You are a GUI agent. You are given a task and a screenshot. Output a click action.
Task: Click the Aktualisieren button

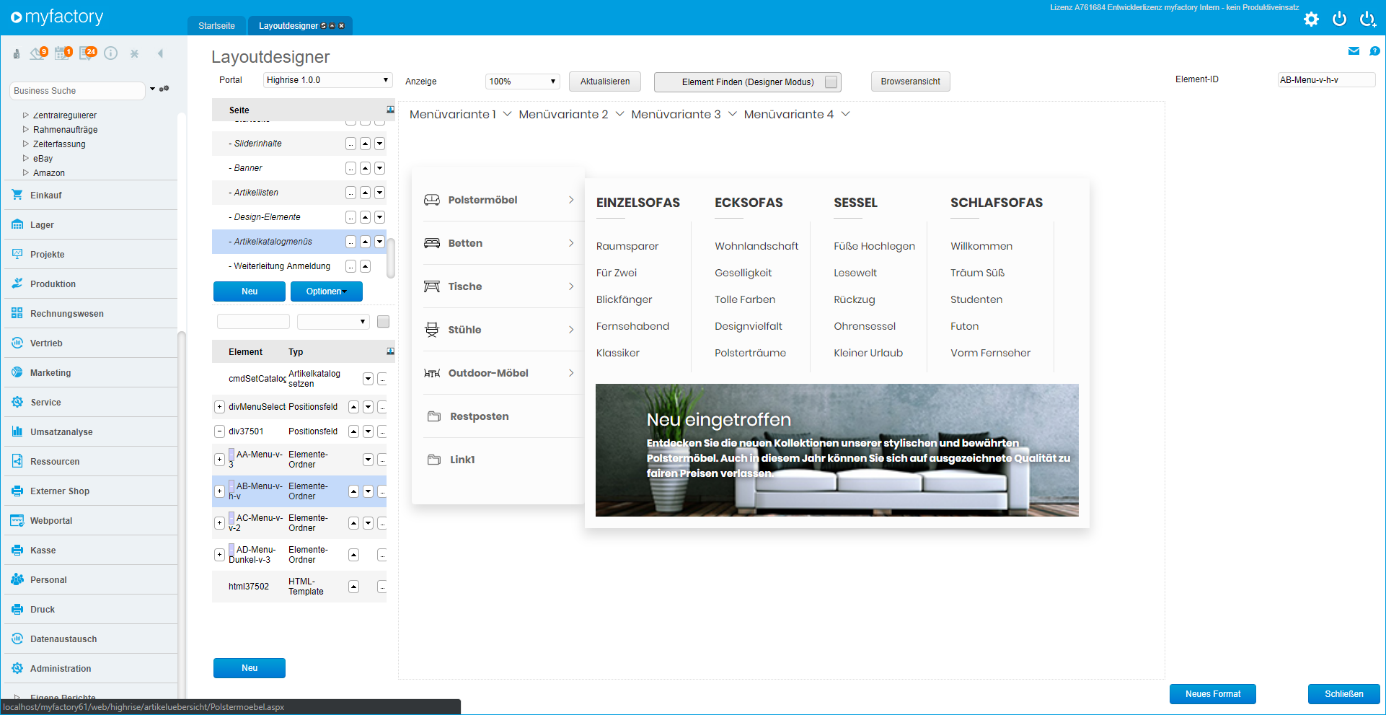(605, 82)
